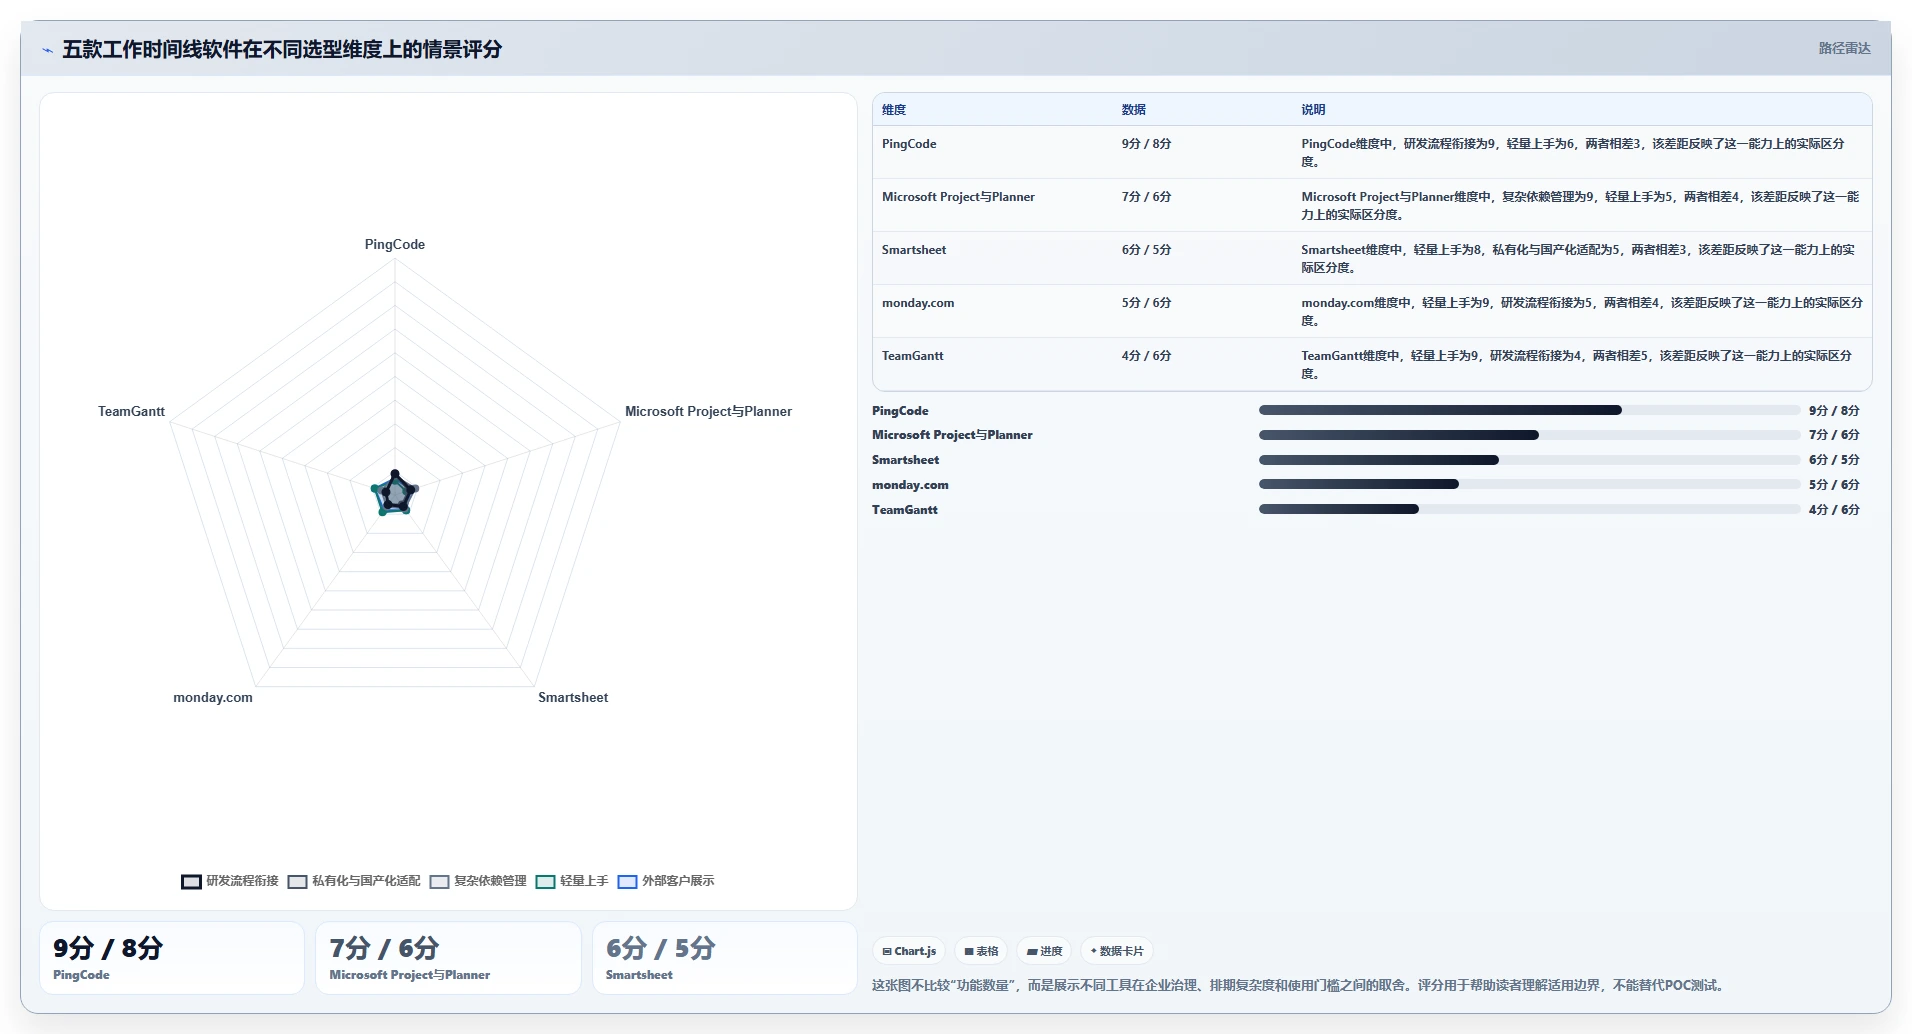Toggle the 研发流程衔接 legend series
Viewport: 1912px width, 1034px height.
point(230,881)
